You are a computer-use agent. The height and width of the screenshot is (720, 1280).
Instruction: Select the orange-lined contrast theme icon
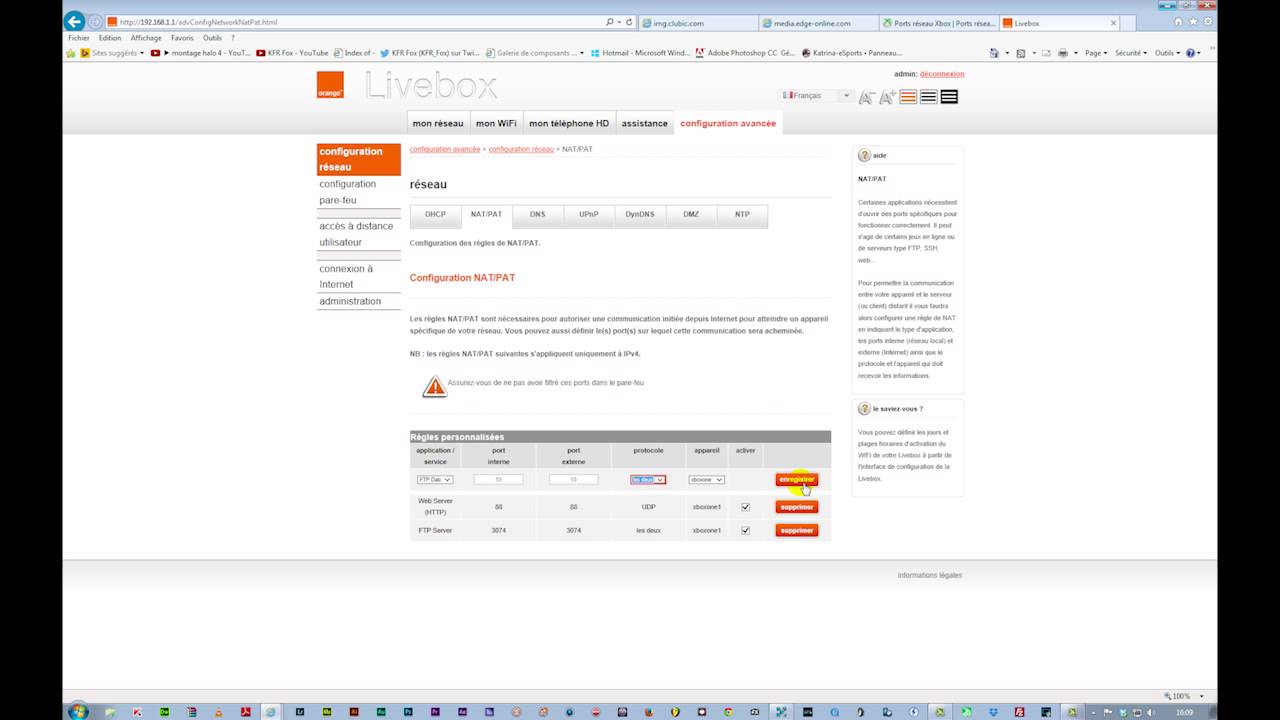pyautogui.click(x=908, y=97)
